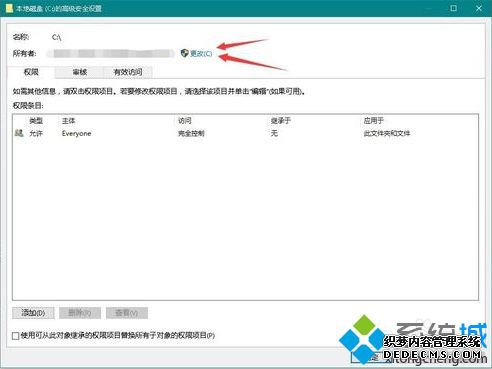Click the 继承于 column header
Screen dimensions: 492x369
281,121
